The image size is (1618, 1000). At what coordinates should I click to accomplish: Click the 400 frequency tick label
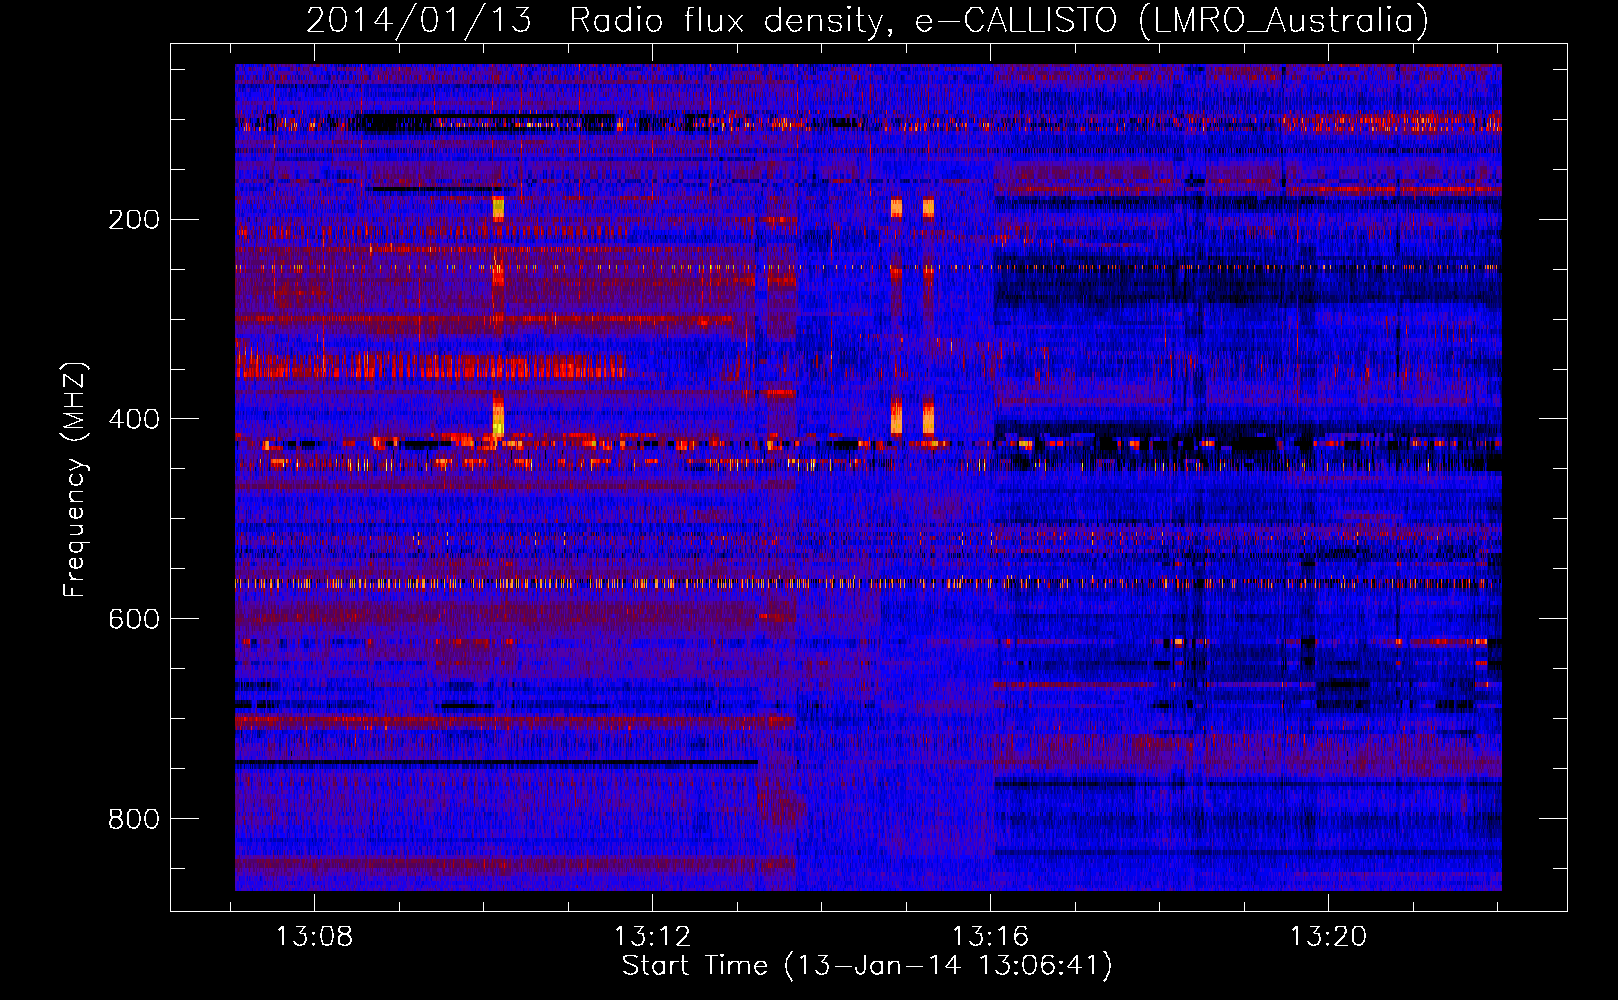pyautogui.click(x=134, y=419)
